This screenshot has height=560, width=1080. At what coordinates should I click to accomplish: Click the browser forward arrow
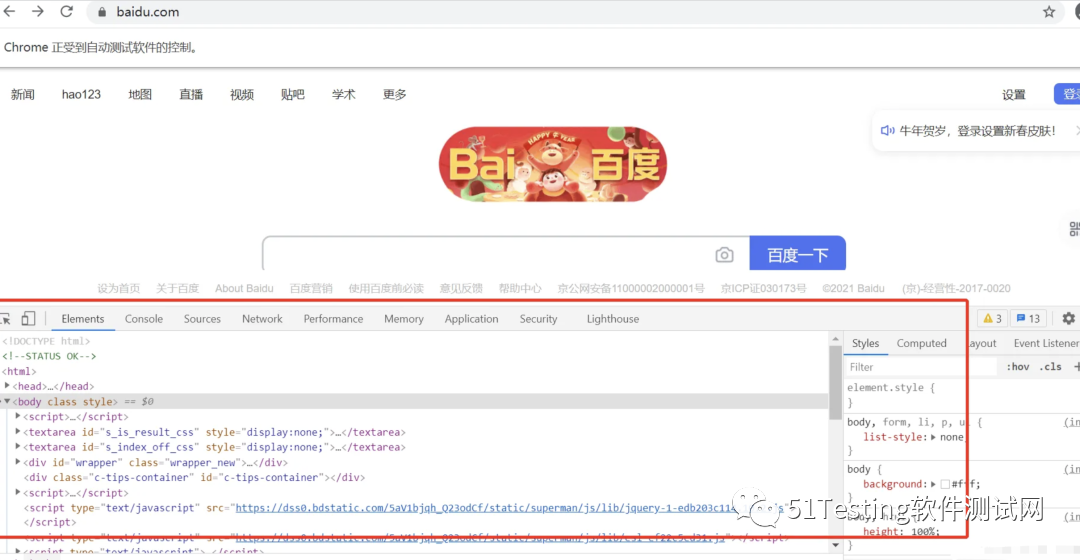tap(38, 12)
